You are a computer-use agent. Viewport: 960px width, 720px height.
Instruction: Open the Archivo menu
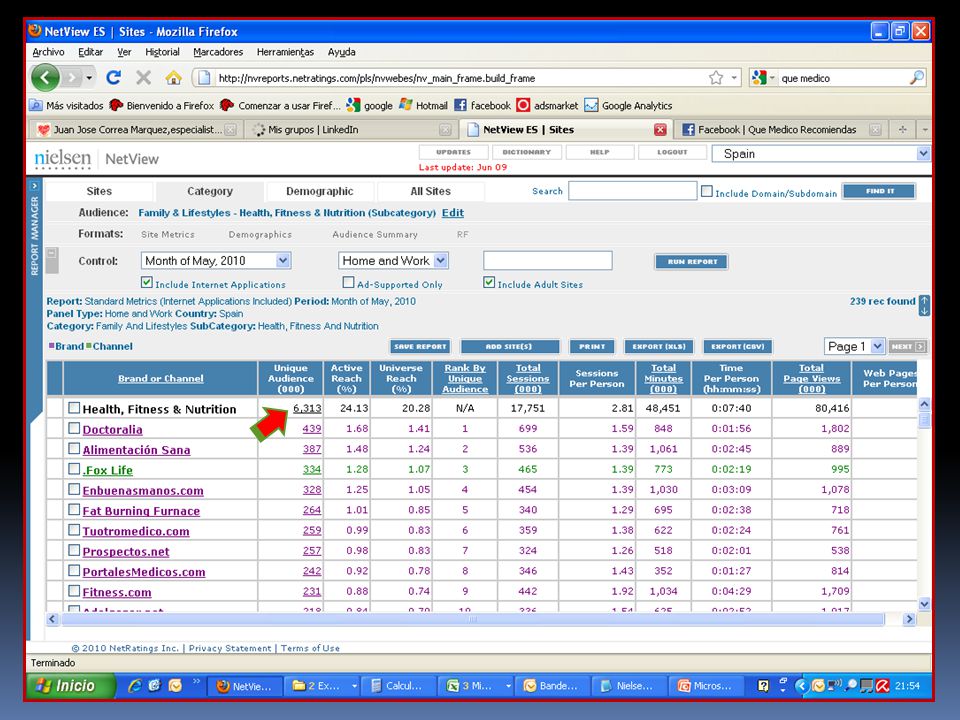(48, 52)
